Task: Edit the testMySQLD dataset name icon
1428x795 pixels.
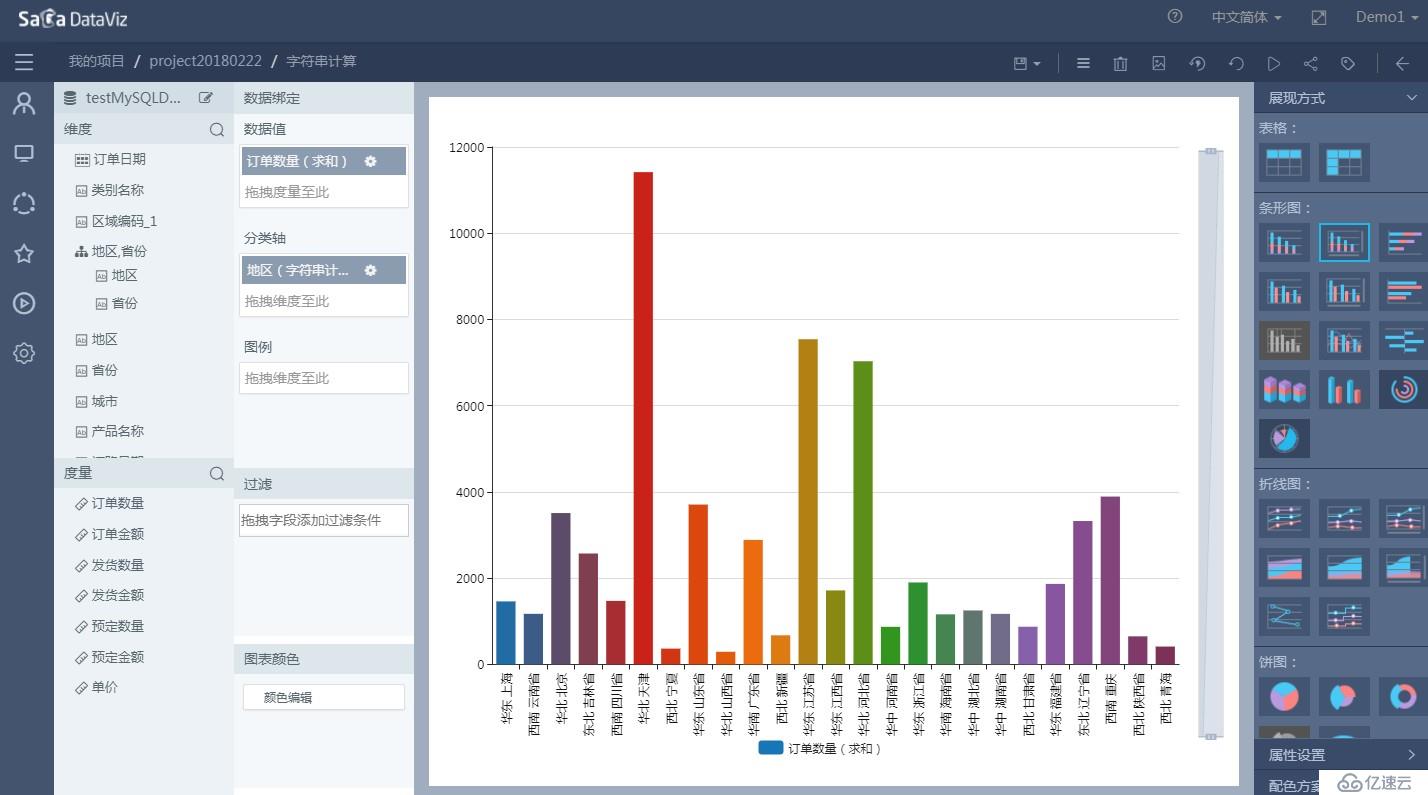Action: coord(206,98)
